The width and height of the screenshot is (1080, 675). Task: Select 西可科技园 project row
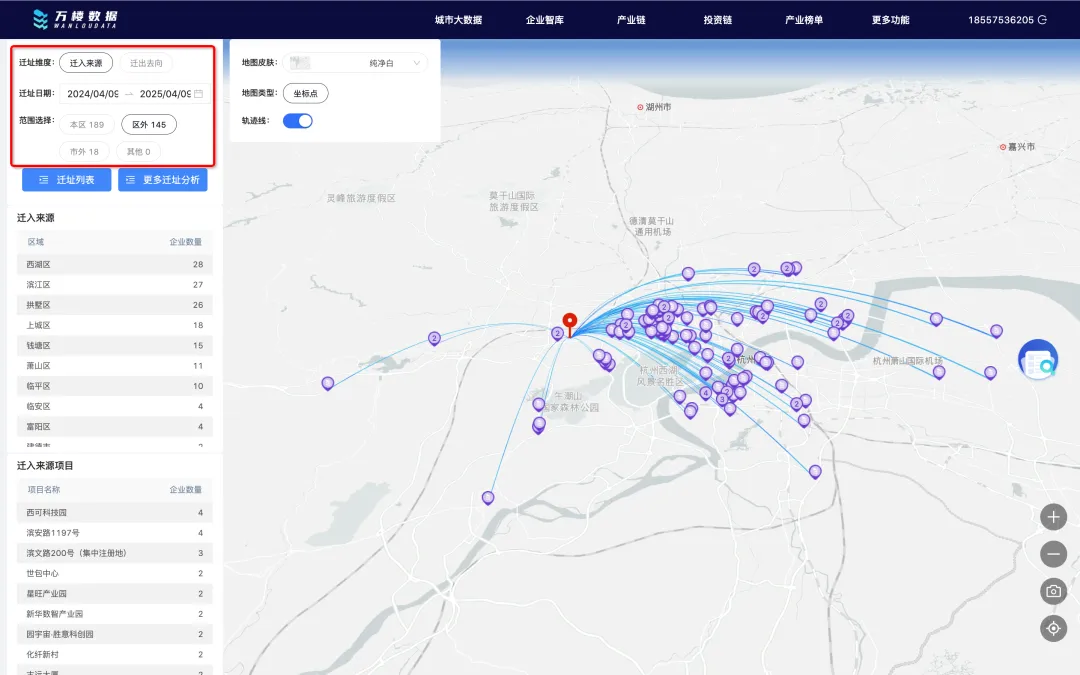[x=114, y=512]
